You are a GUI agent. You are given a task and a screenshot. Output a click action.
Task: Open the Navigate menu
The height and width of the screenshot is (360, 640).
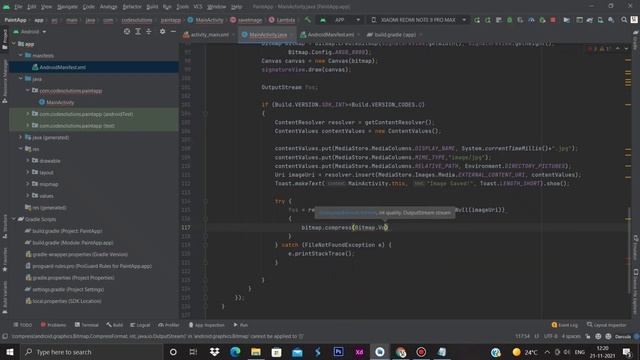pyautogui.click(x=67, y=7)
